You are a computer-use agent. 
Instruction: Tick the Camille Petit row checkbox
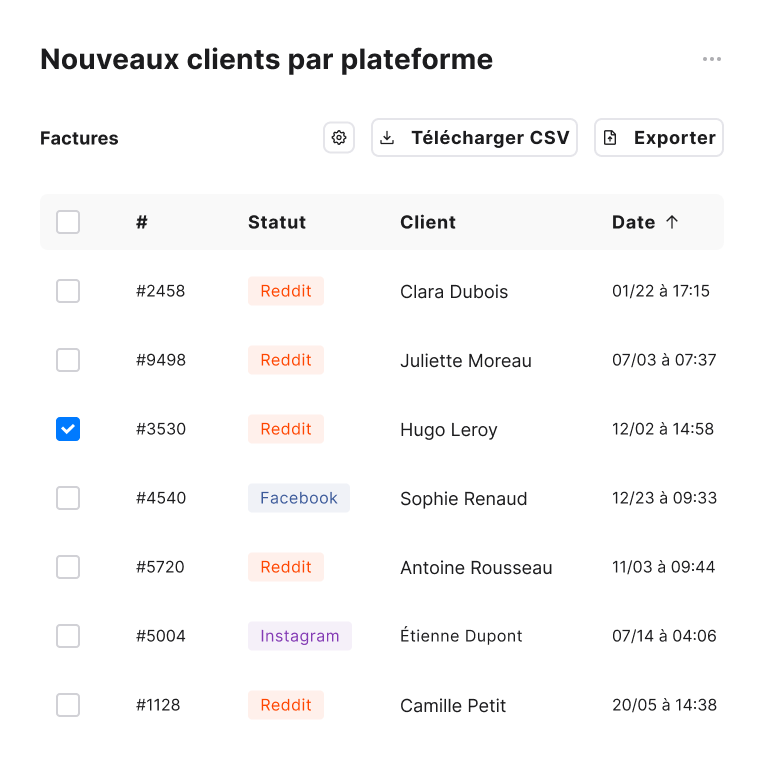coord(68,705)
